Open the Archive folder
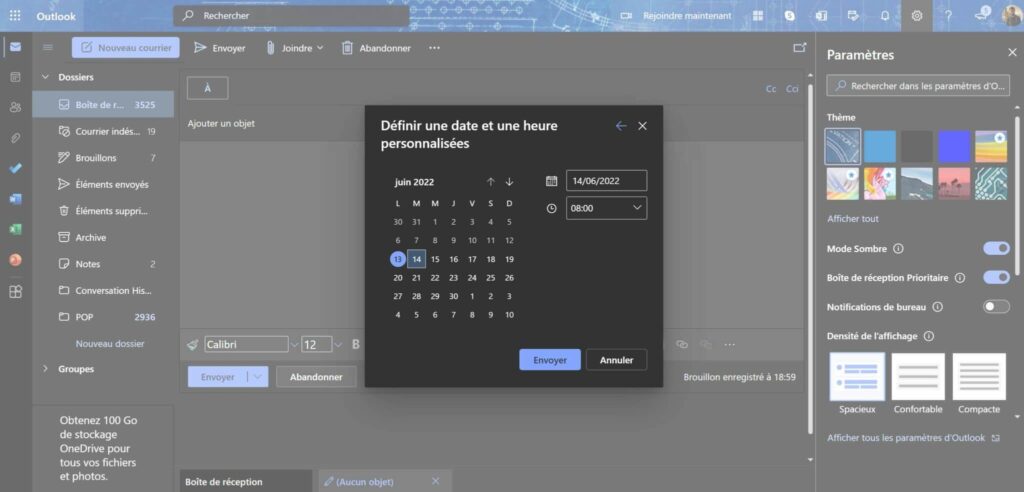 [103, 237]
